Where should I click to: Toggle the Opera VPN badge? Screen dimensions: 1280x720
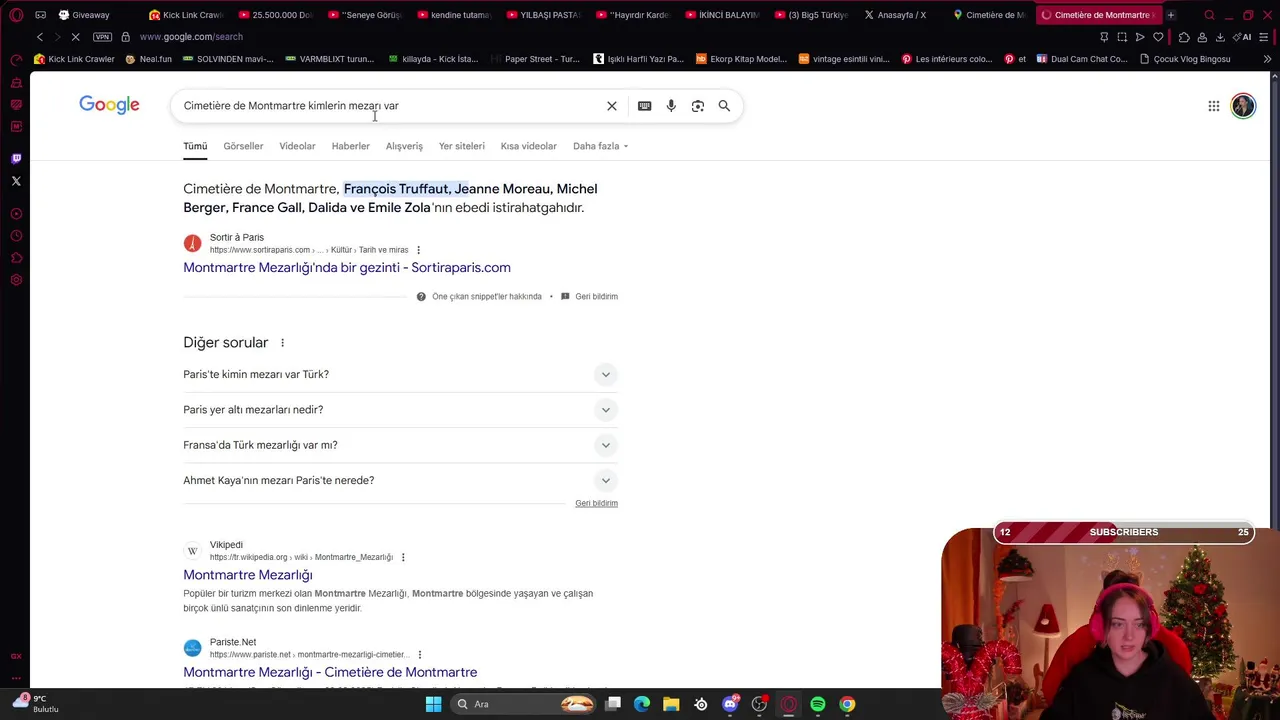pos(102,37)
